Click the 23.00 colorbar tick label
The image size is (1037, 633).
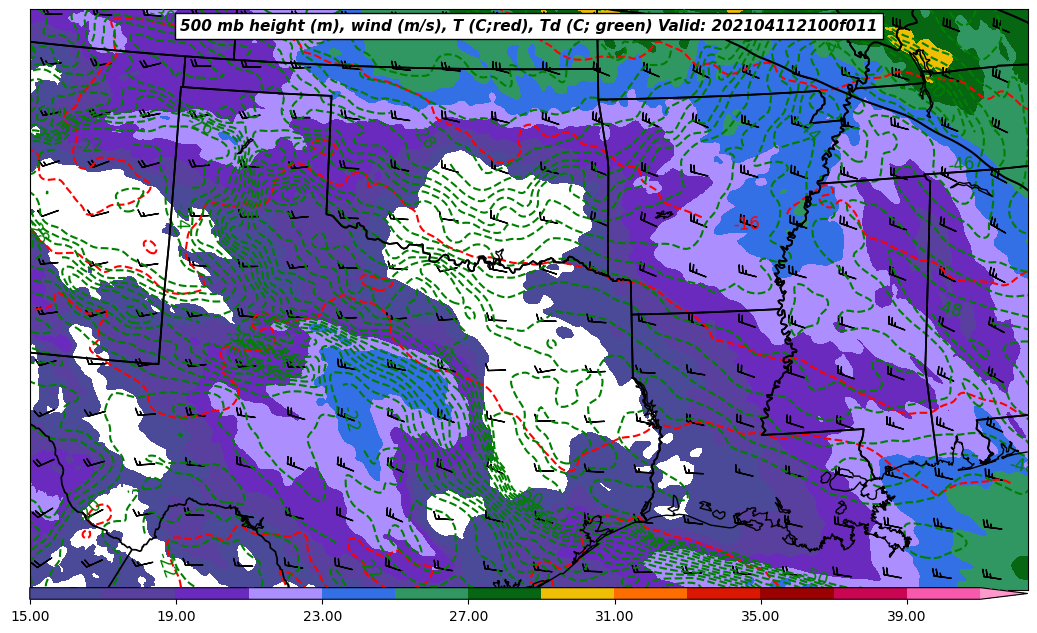pos(322,617)
